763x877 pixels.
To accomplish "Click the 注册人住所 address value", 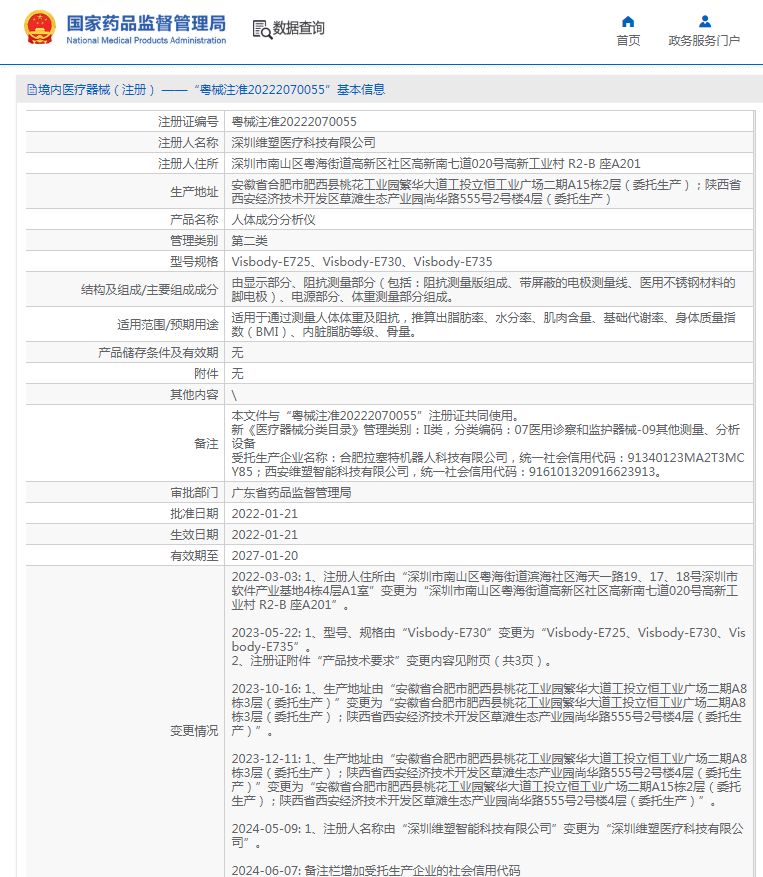I will point(436,163).
